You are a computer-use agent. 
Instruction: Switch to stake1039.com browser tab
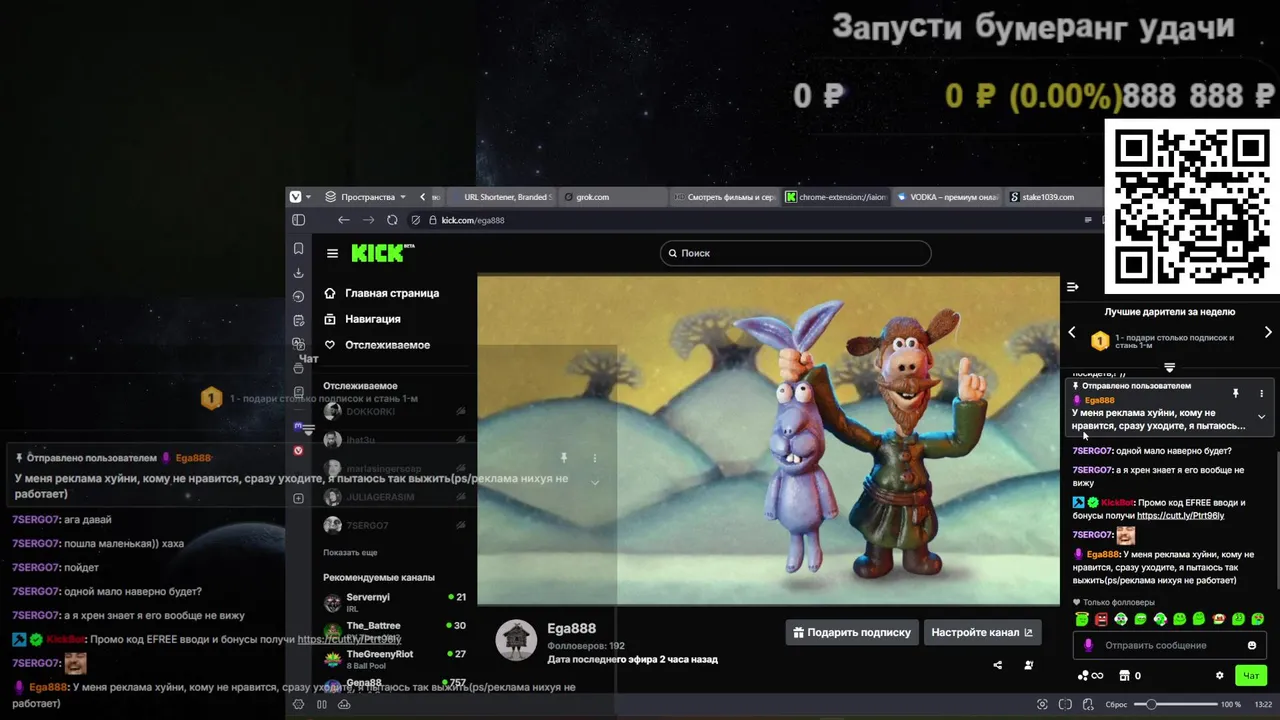[x=1055, y=197]
